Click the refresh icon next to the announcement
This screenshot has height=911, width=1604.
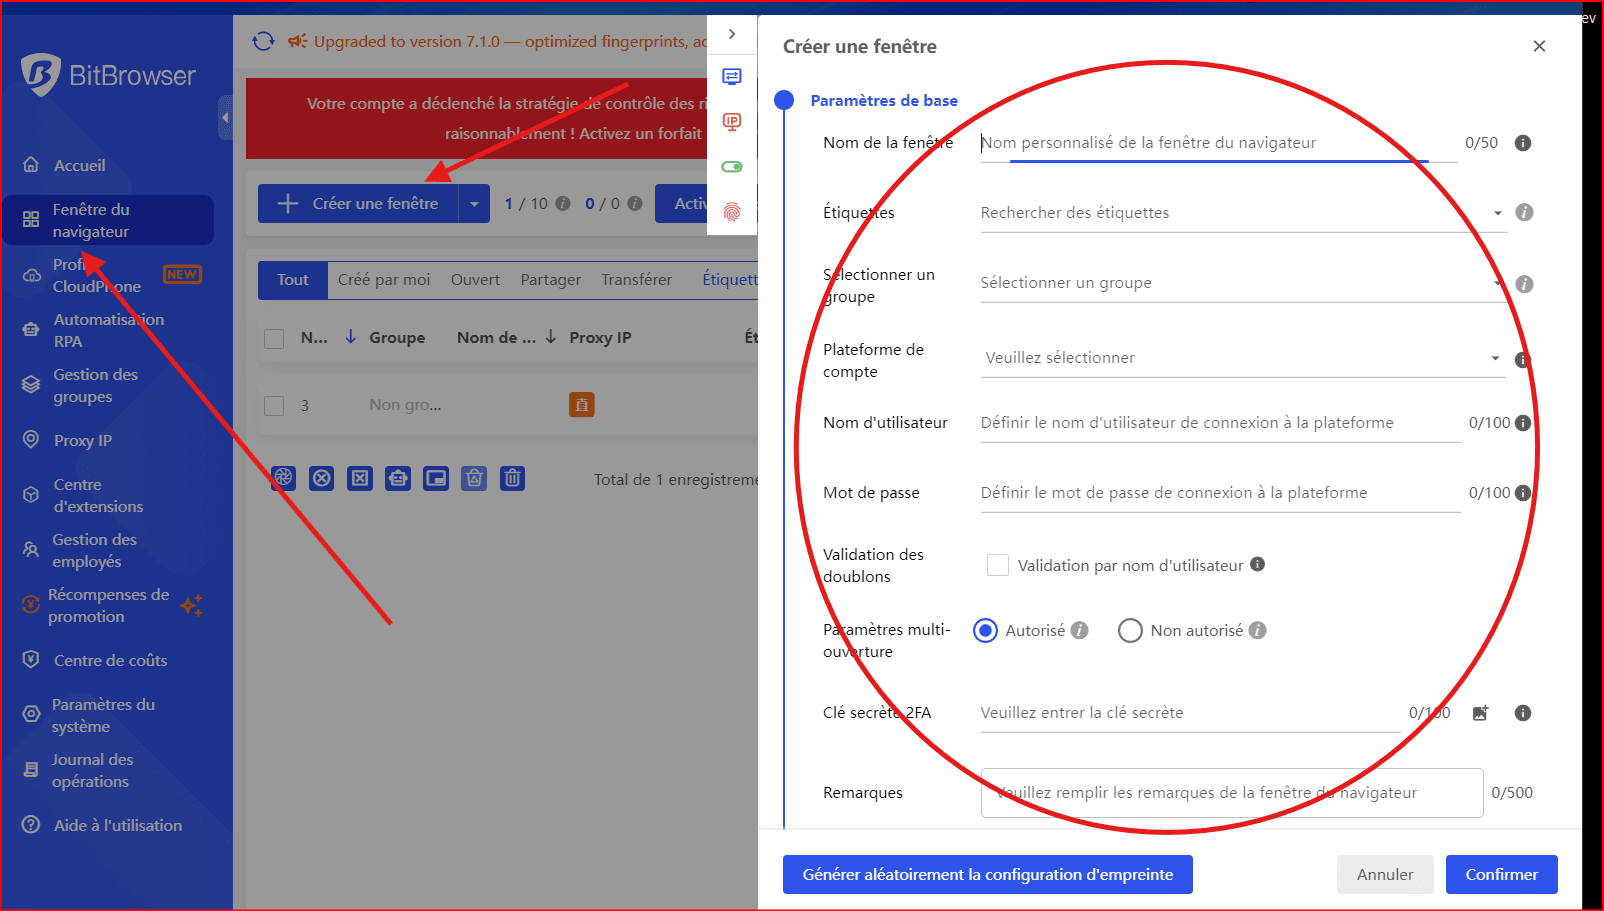pos(263,41)
